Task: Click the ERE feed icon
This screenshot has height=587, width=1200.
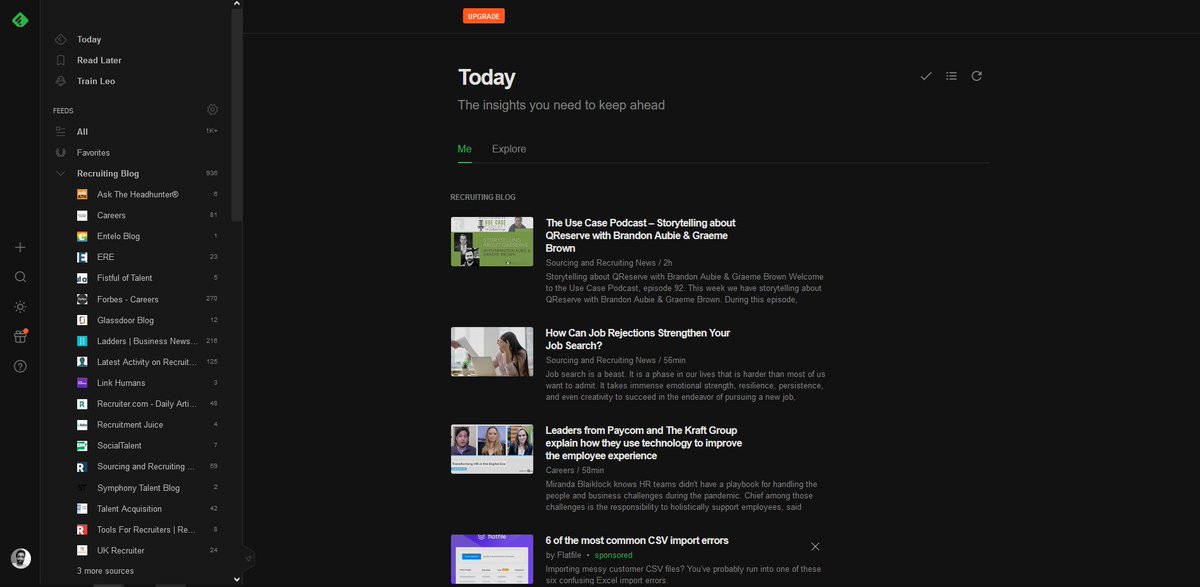Action: [x=82, y=257]
